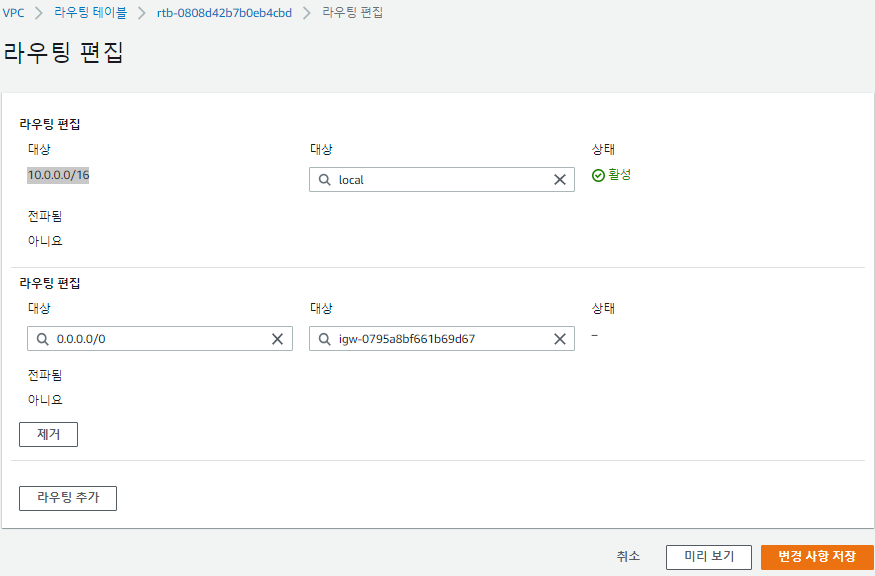
Task: Click the 제거 button
Action: 49,434
